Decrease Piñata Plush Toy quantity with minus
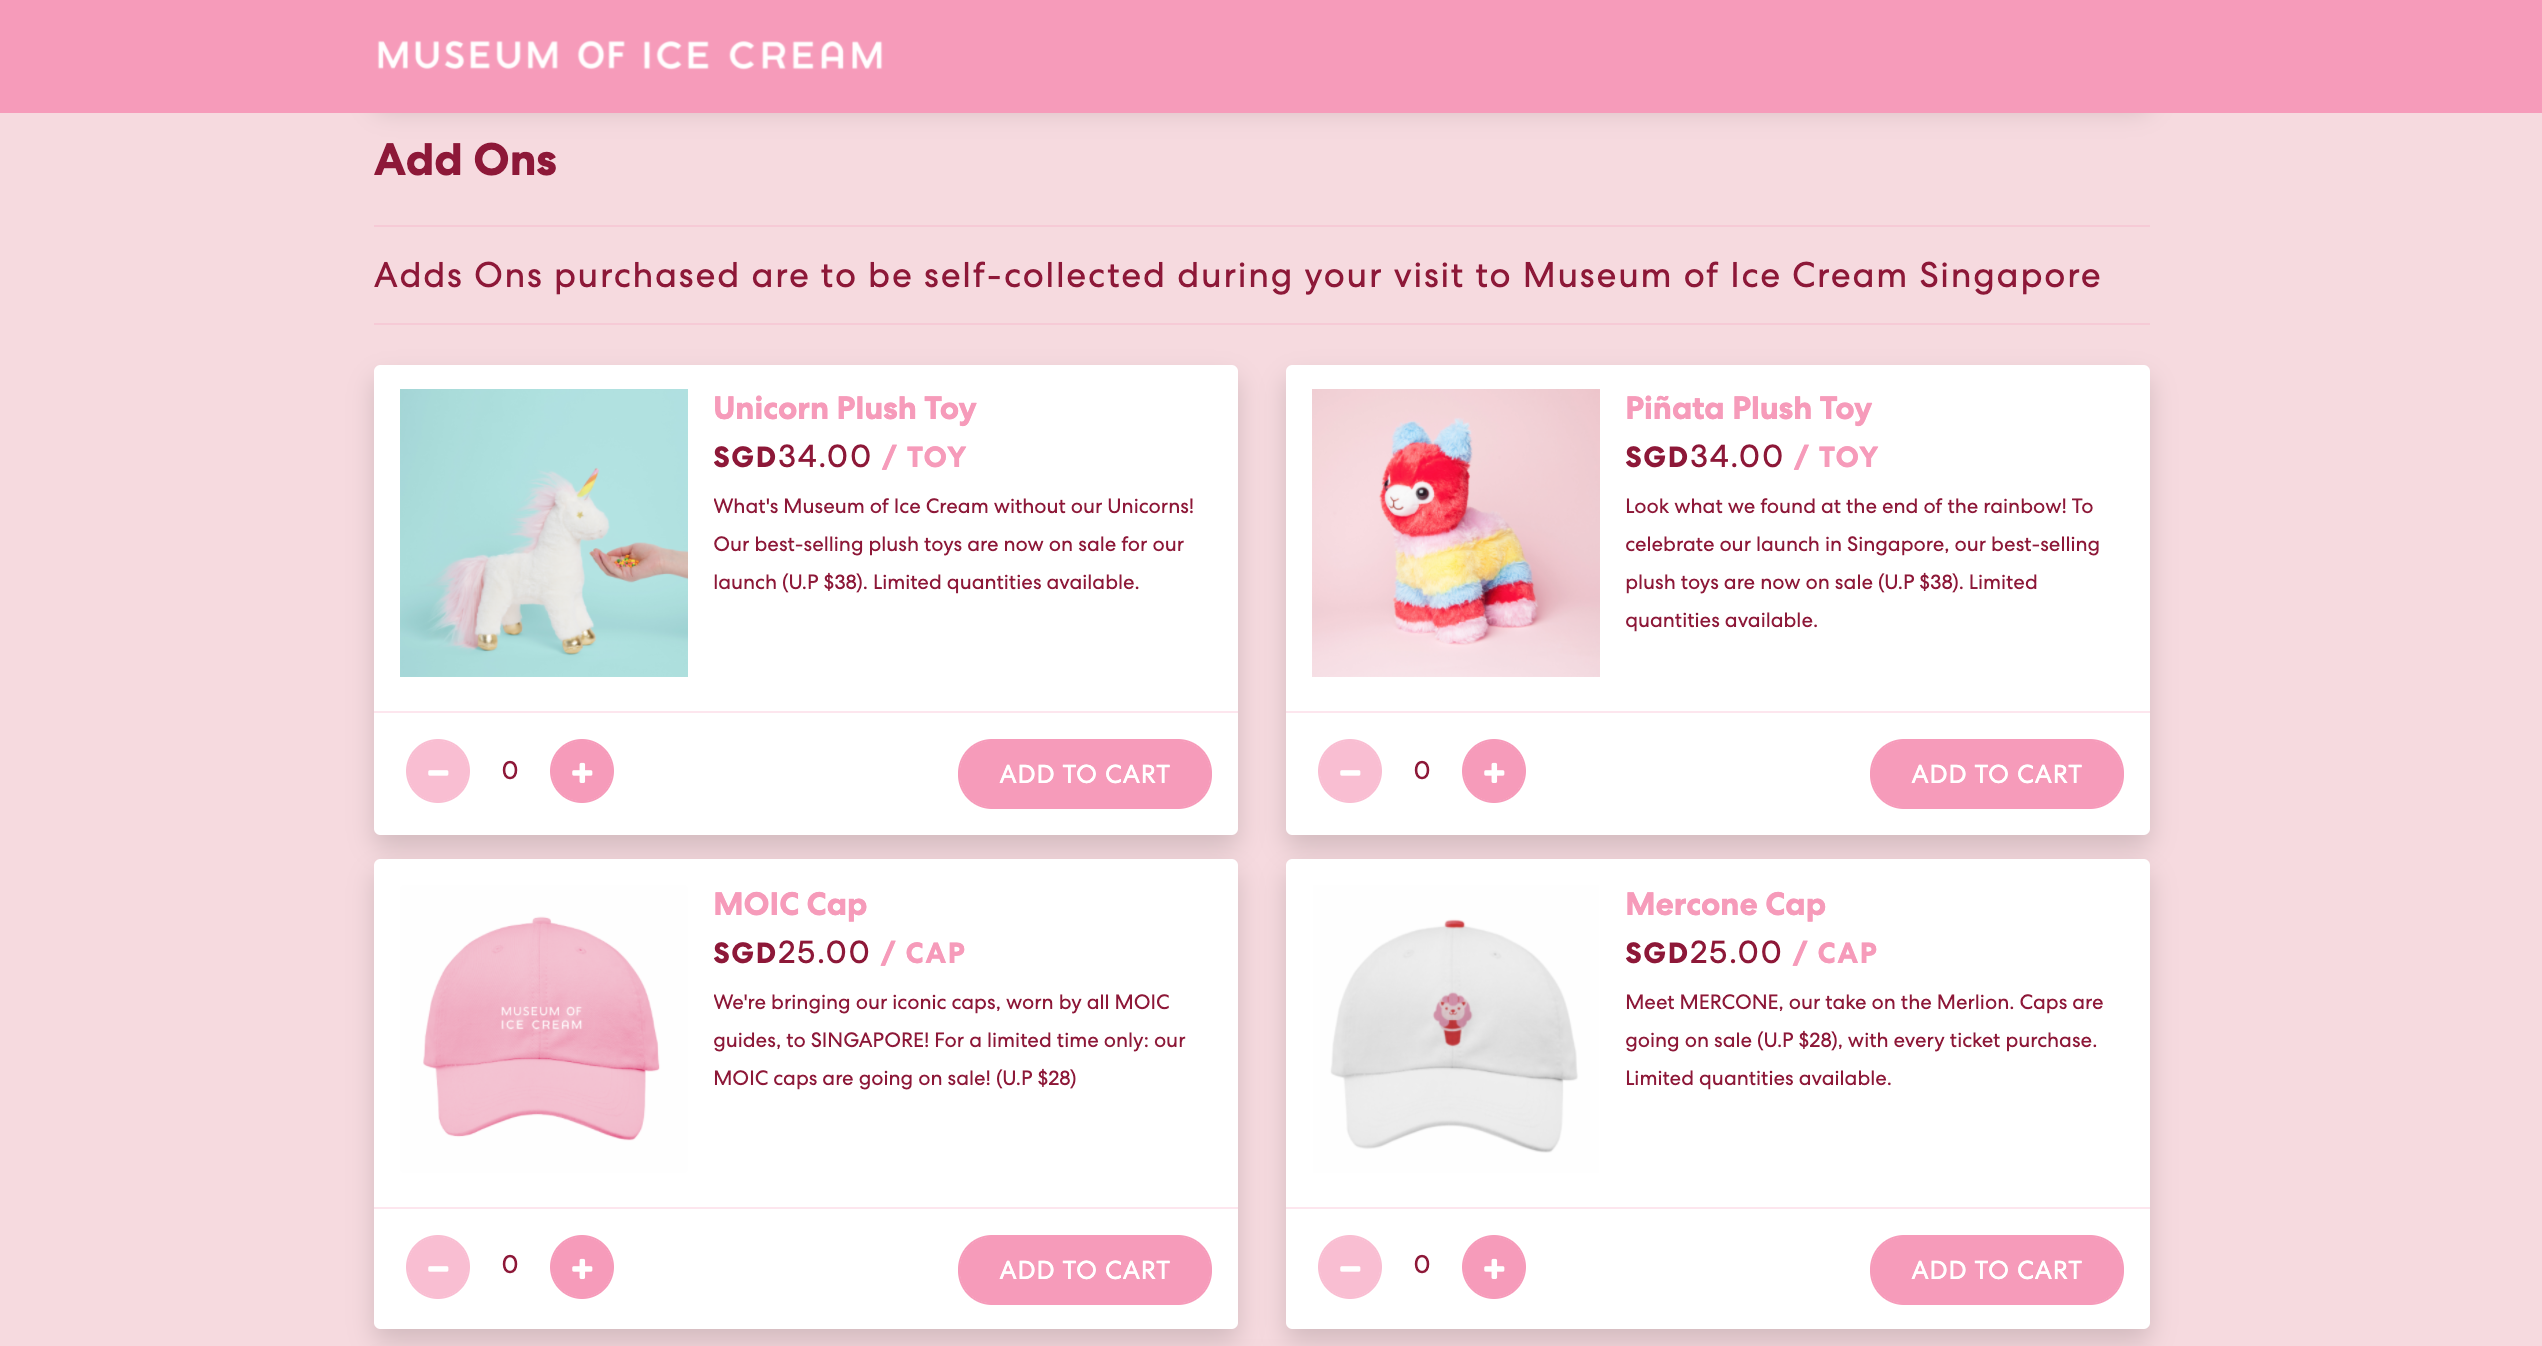 point(1350,771)
